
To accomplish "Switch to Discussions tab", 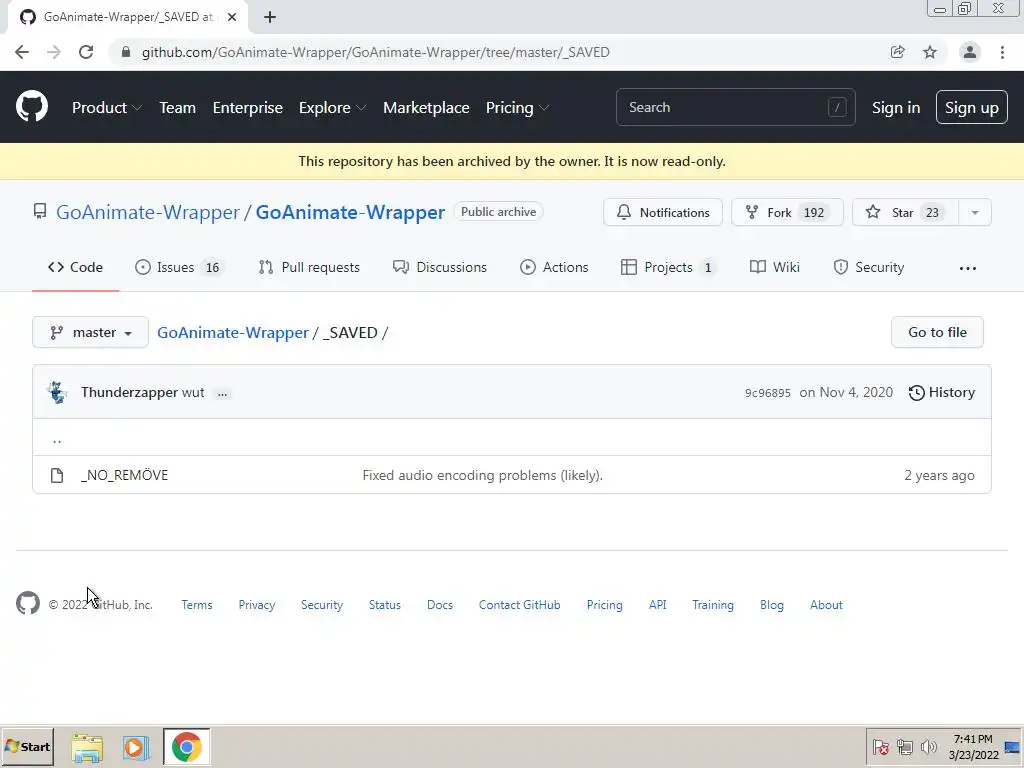I will pos(440,267).
